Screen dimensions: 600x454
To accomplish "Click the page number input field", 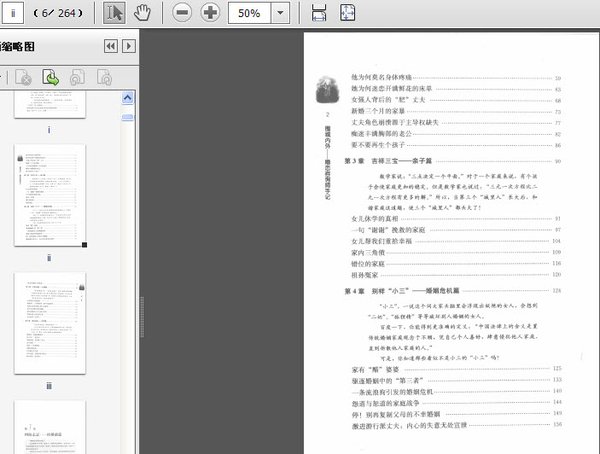I will [17, 14].
